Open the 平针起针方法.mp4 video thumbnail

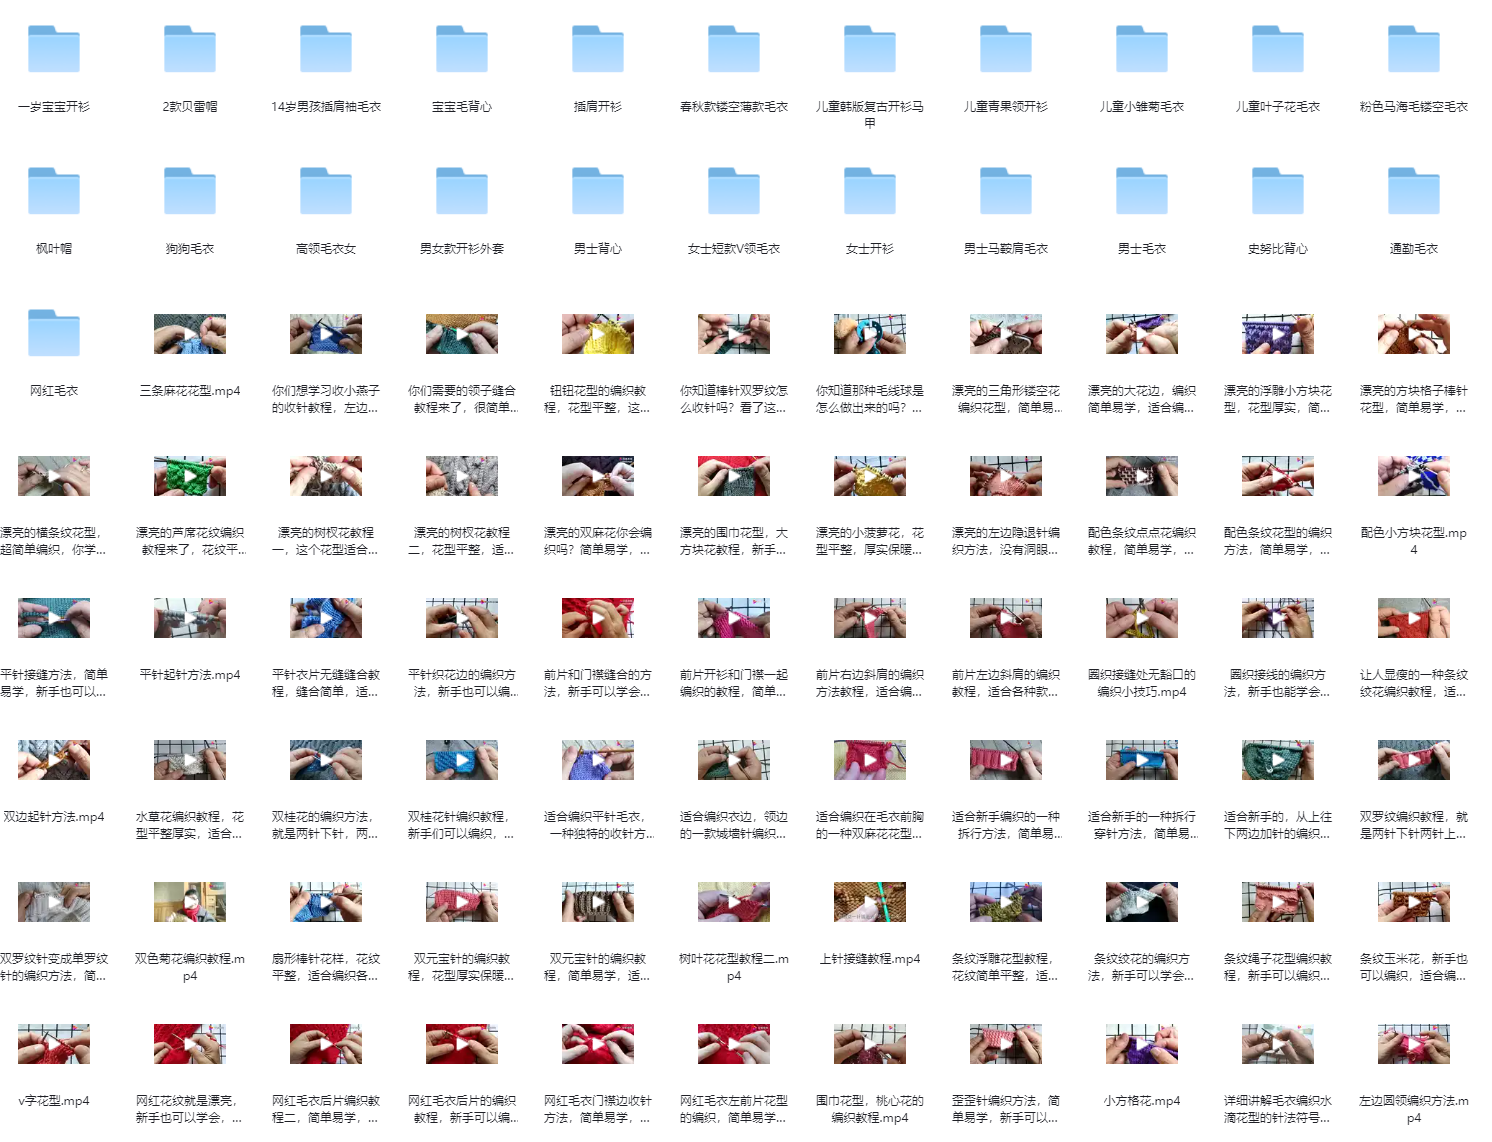click(x=190, y=618)
